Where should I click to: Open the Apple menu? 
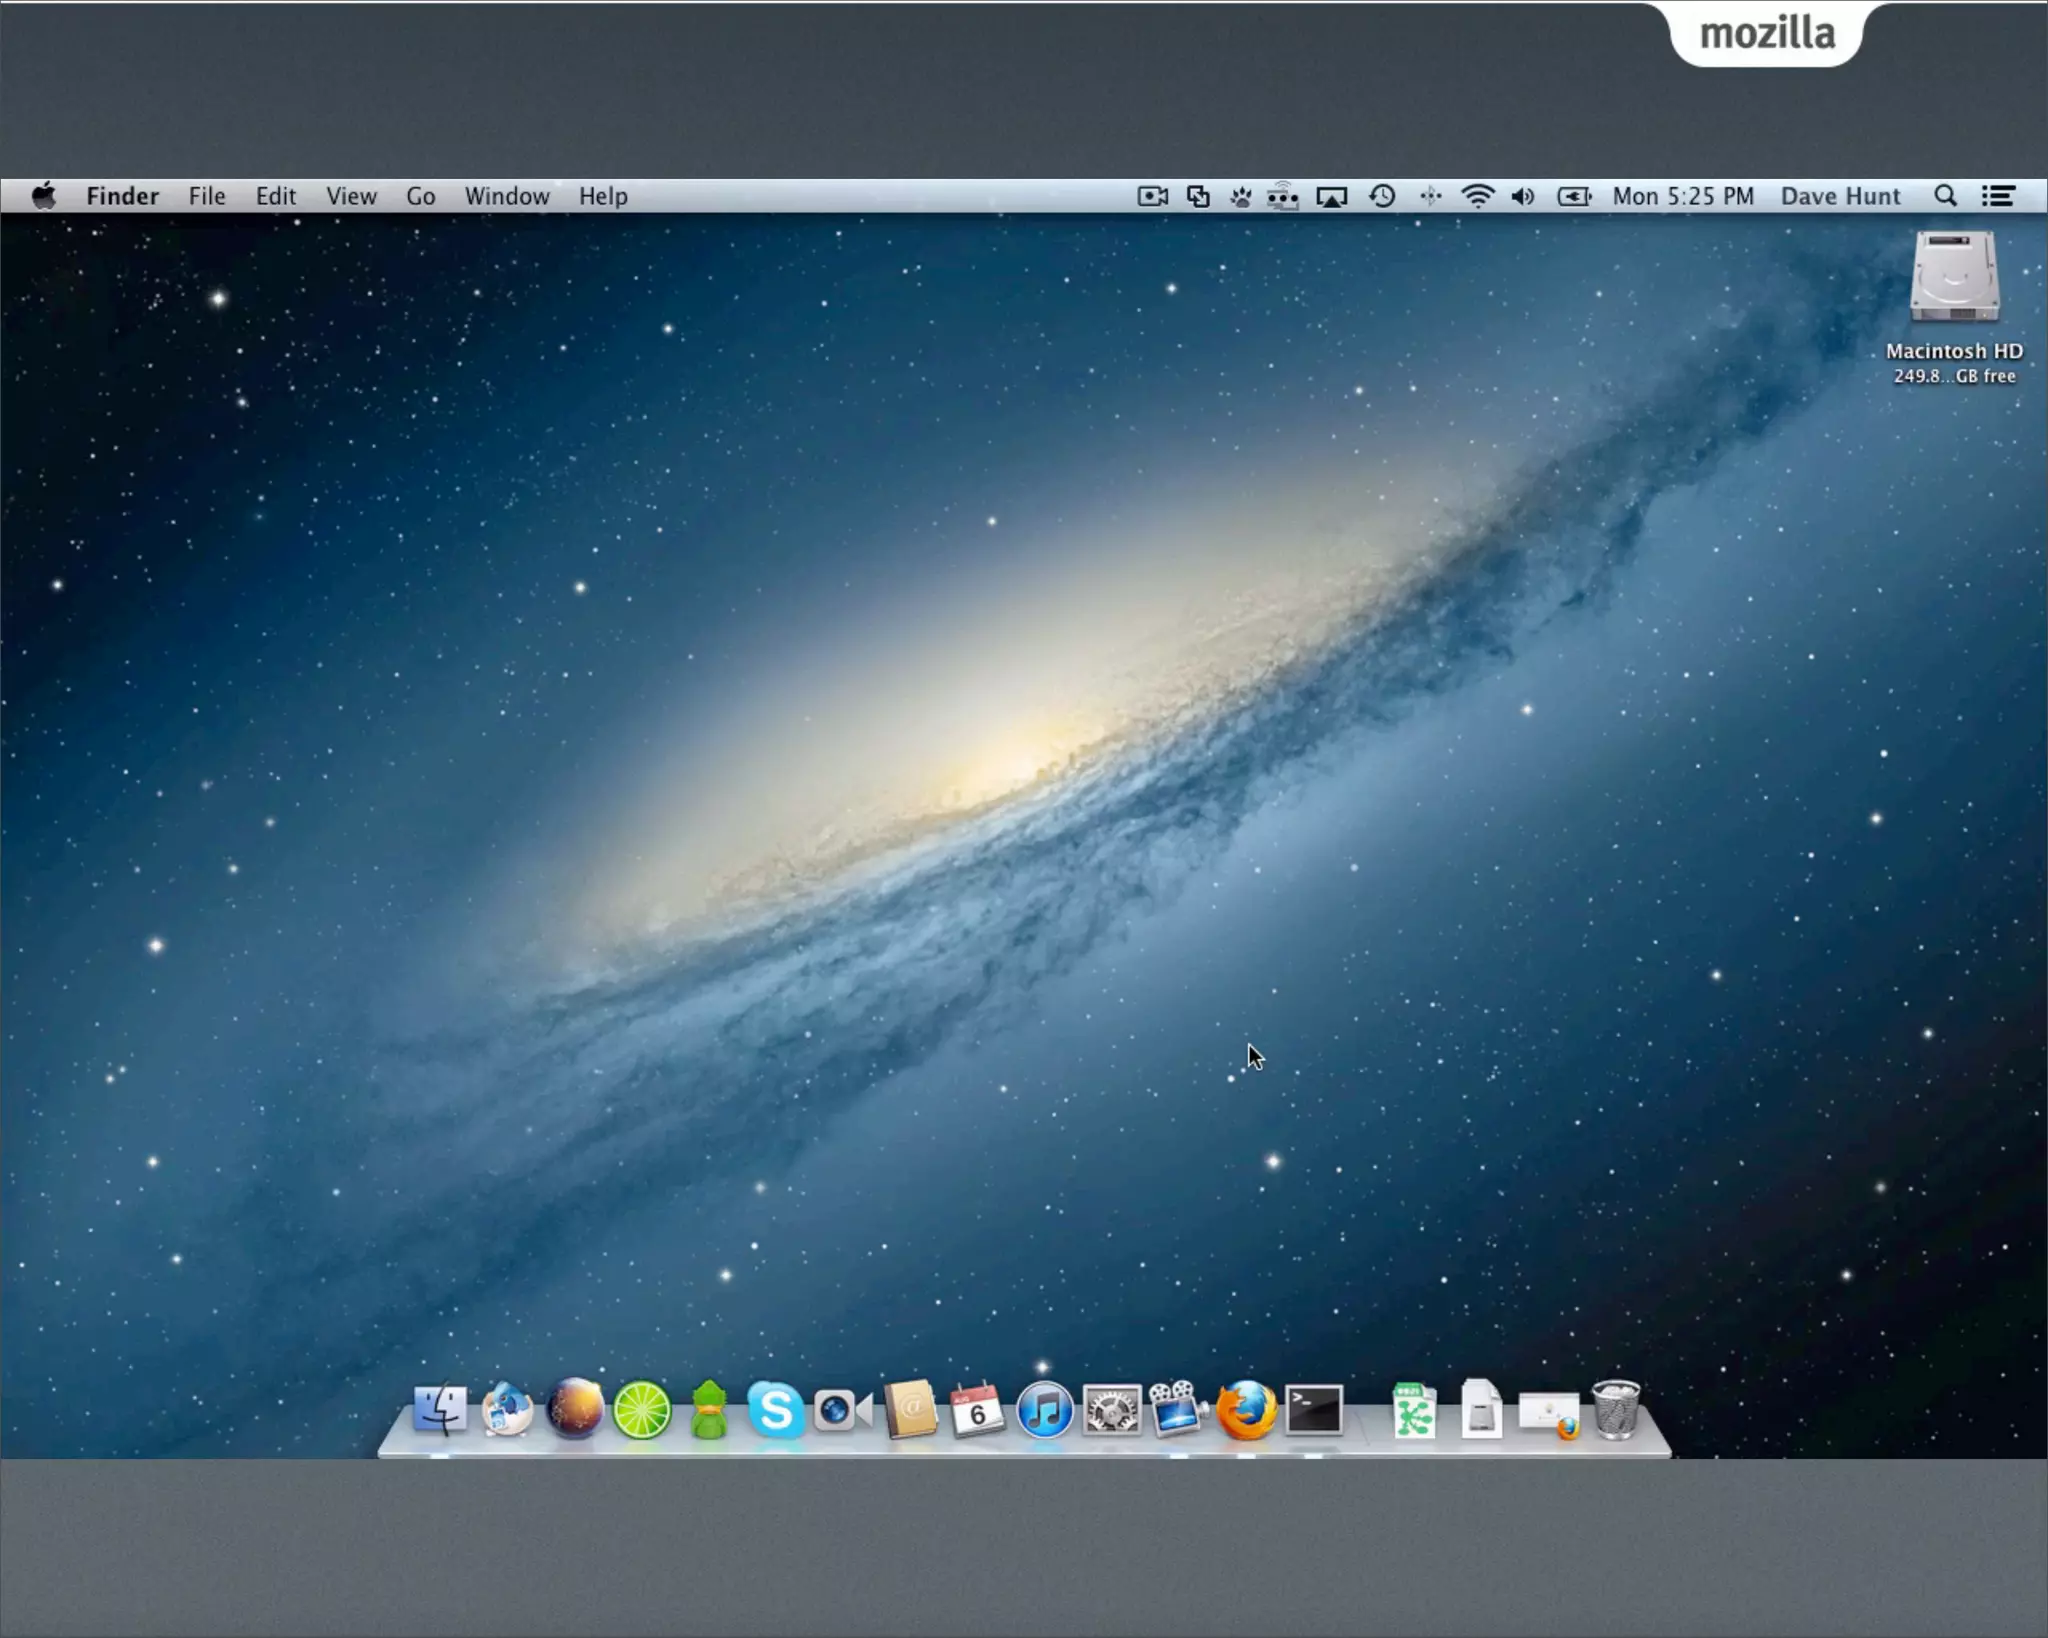(x=43, y=196)
